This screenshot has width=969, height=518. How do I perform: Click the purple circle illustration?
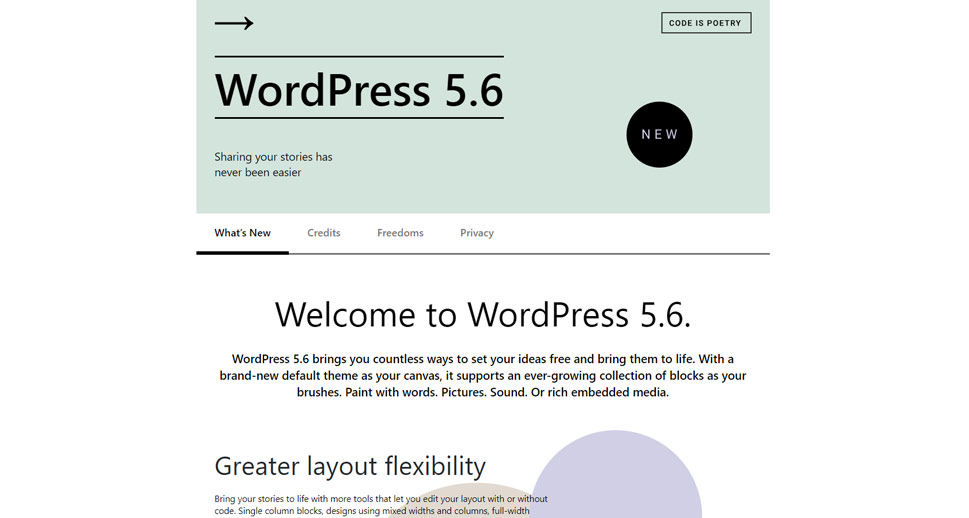(x=616, y=475)
